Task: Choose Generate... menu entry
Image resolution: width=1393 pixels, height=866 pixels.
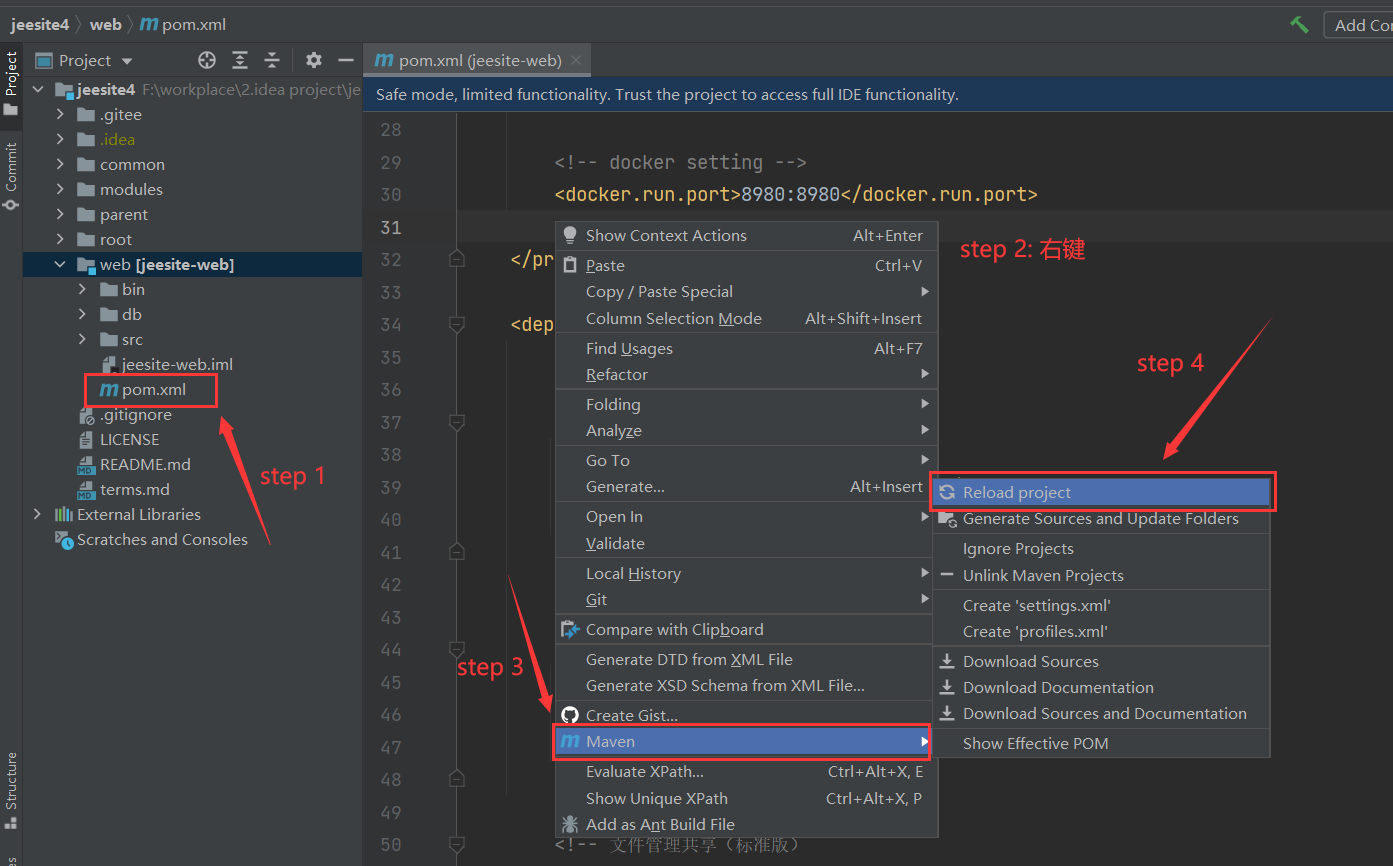Action: tap(746, 486)
